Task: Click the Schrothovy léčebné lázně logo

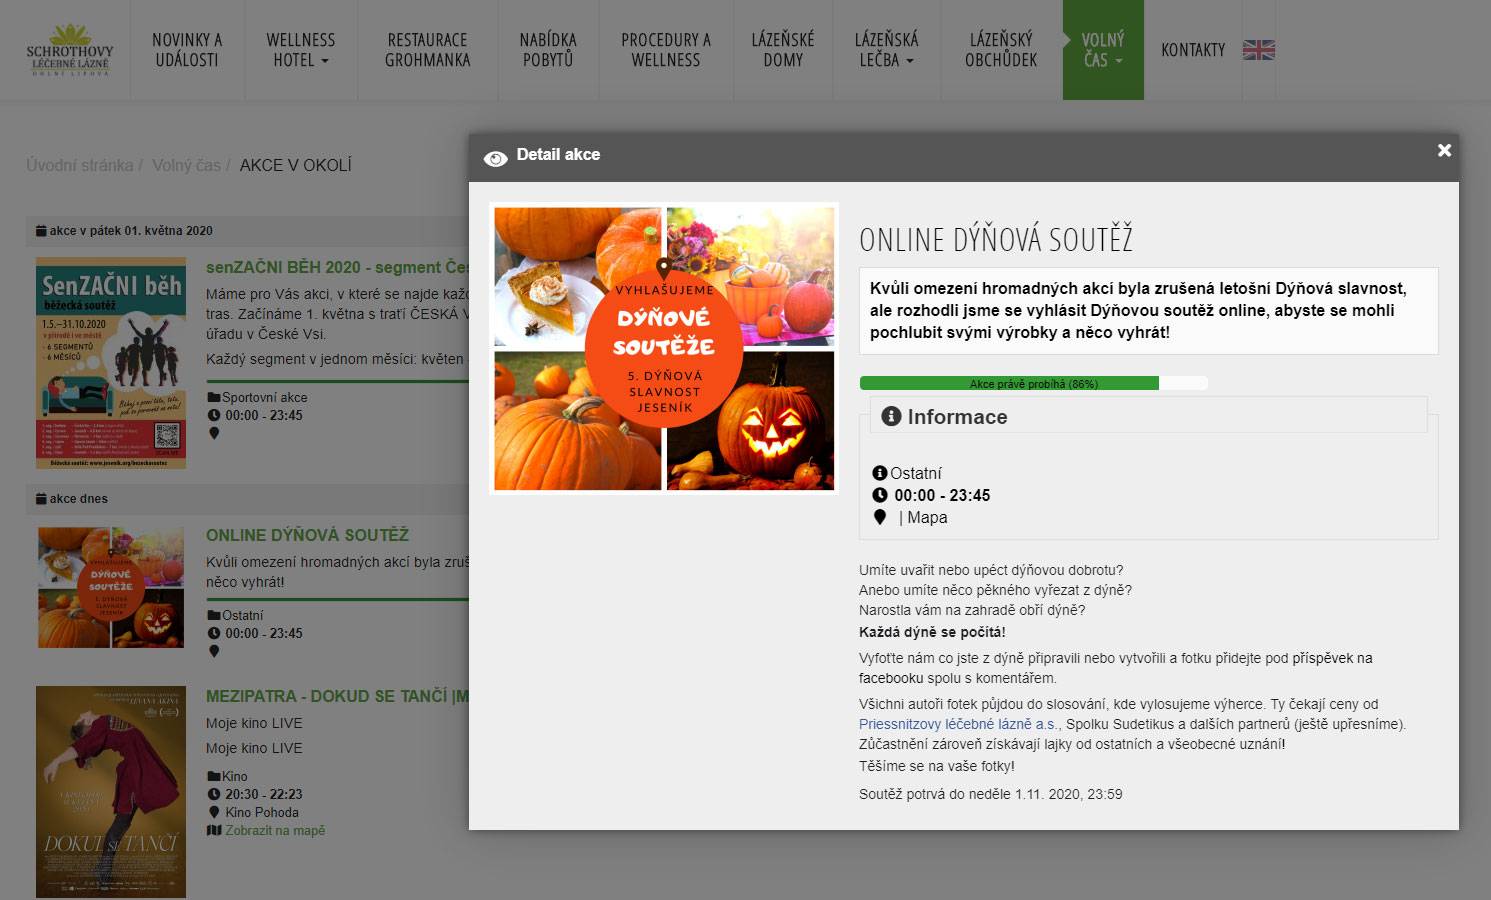Action: coord(69,50)
